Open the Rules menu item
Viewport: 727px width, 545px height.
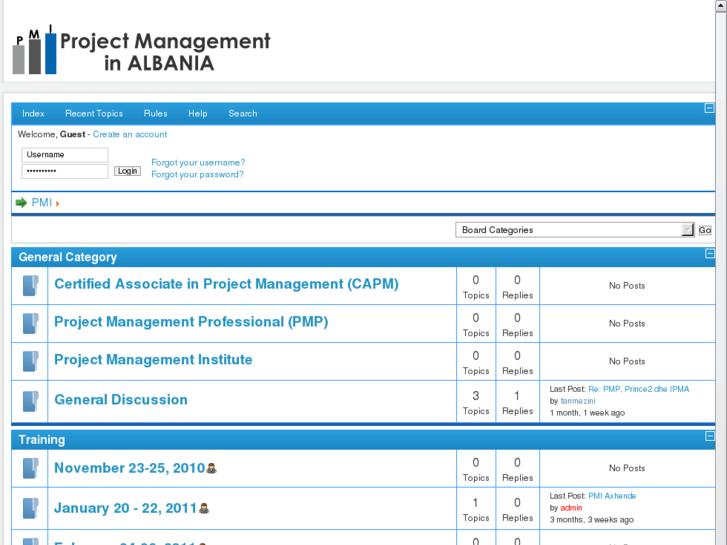pyautogui.click(x=155, y=114)
